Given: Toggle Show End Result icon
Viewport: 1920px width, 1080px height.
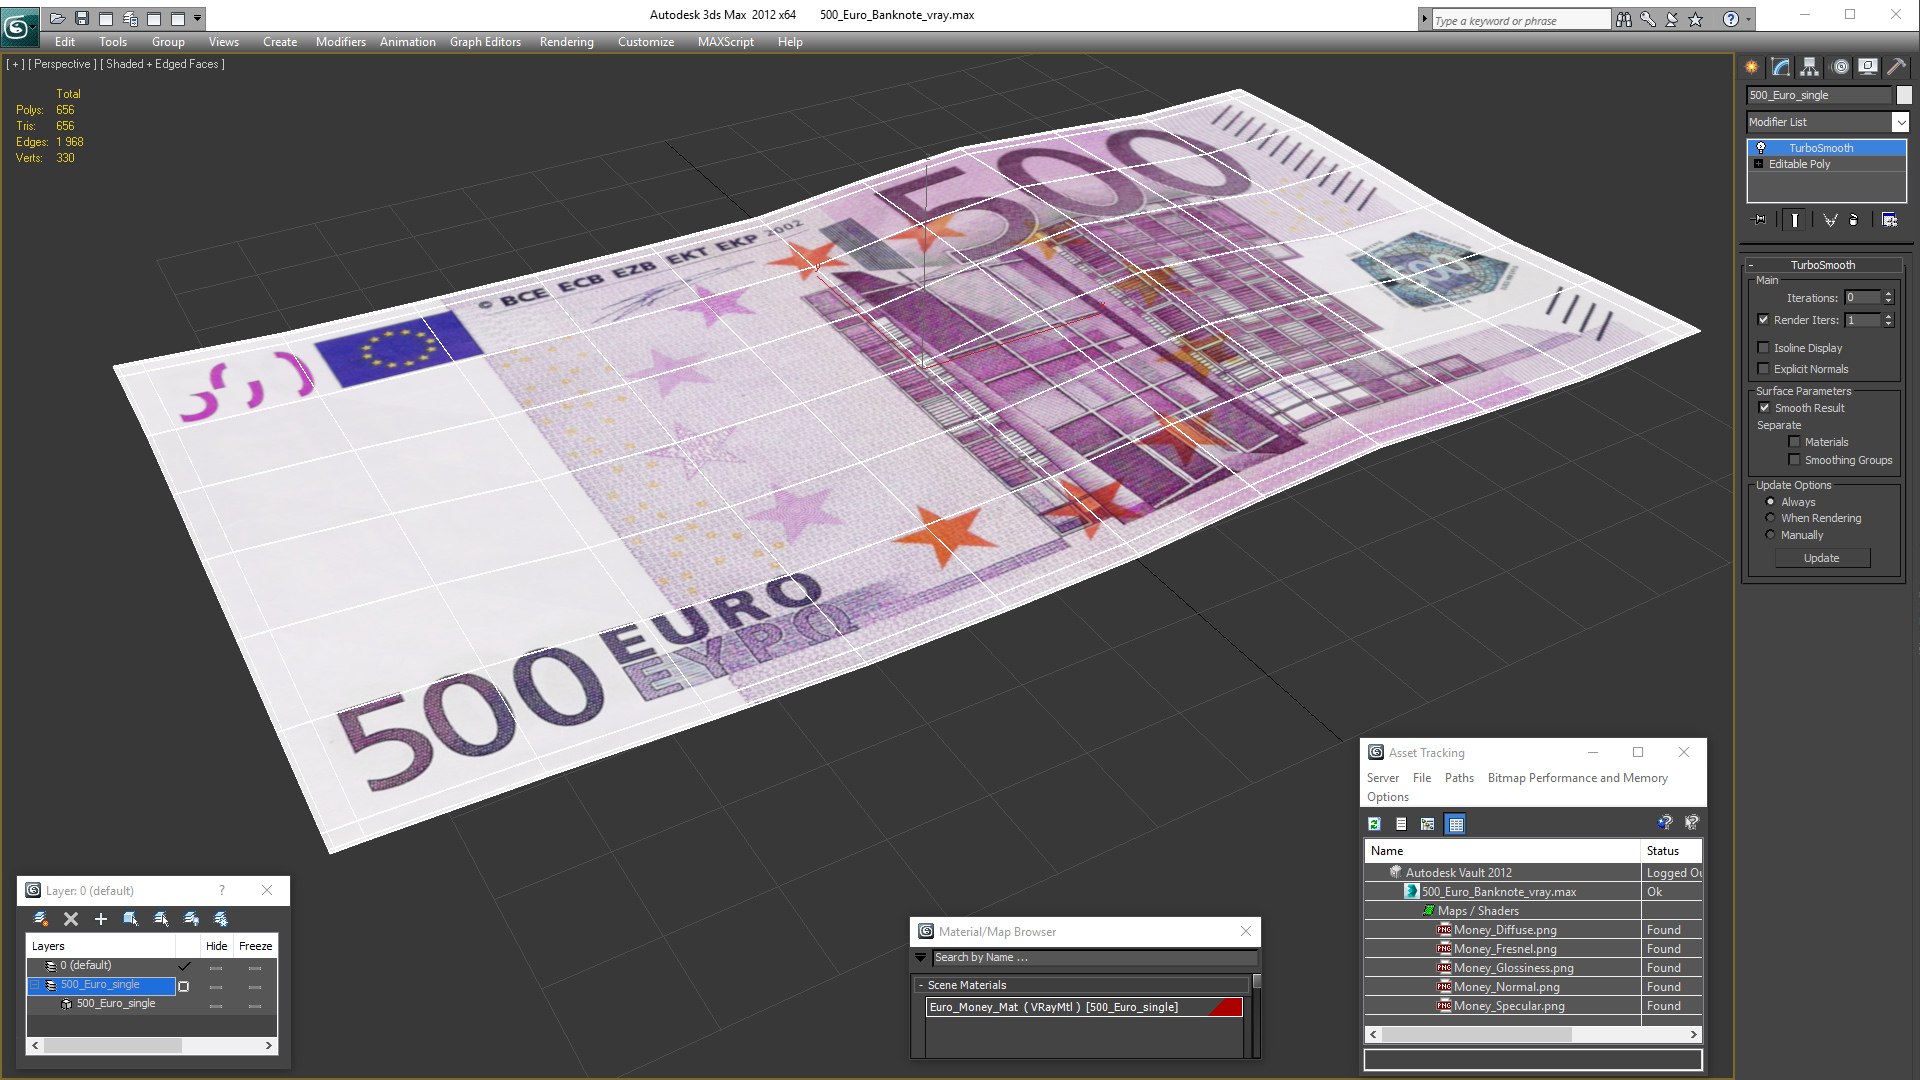Looking at the screenshot, I should tap(1795, 220).
